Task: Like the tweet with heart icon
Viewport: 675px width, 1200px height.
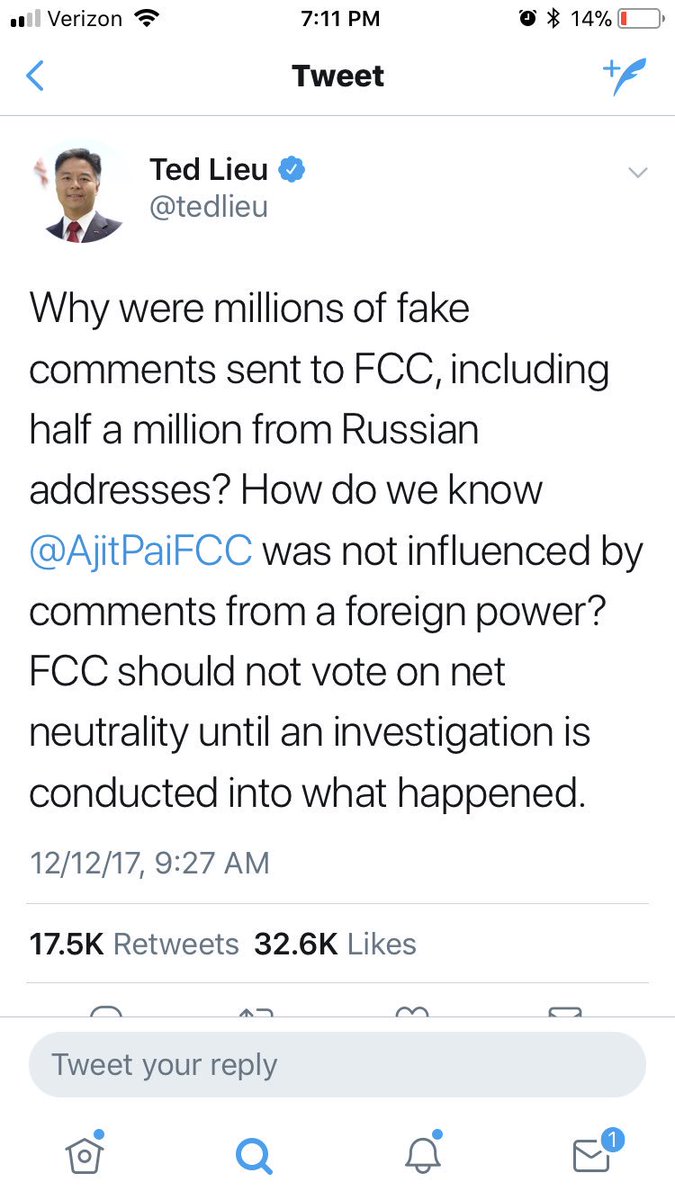Action: (x=411, y=1013)
